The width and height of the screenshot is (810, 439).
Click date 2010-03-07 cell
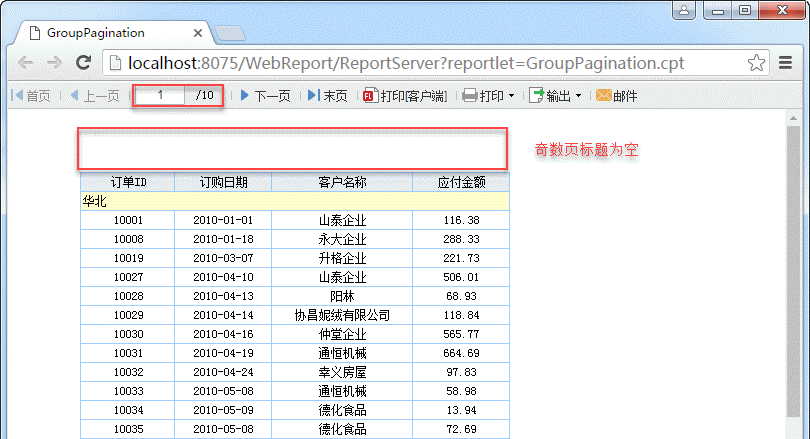point(223,258)
